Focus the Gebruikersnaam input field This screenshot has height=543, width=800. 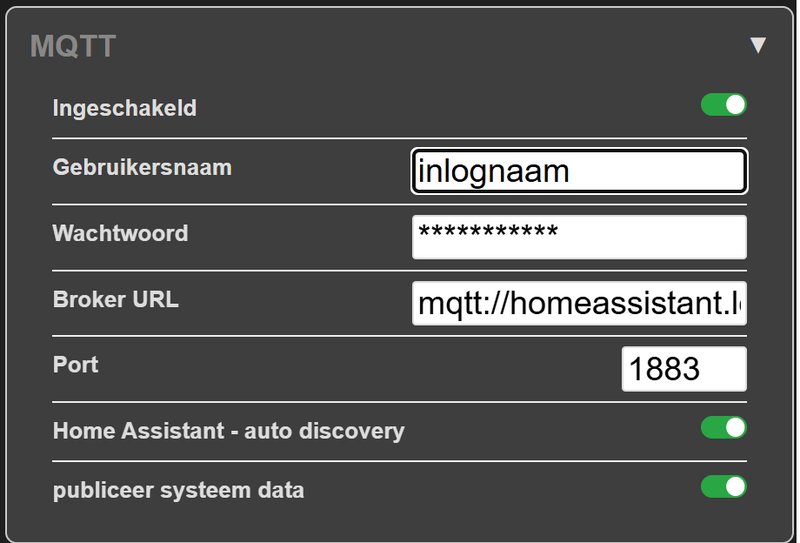(579, 171)
